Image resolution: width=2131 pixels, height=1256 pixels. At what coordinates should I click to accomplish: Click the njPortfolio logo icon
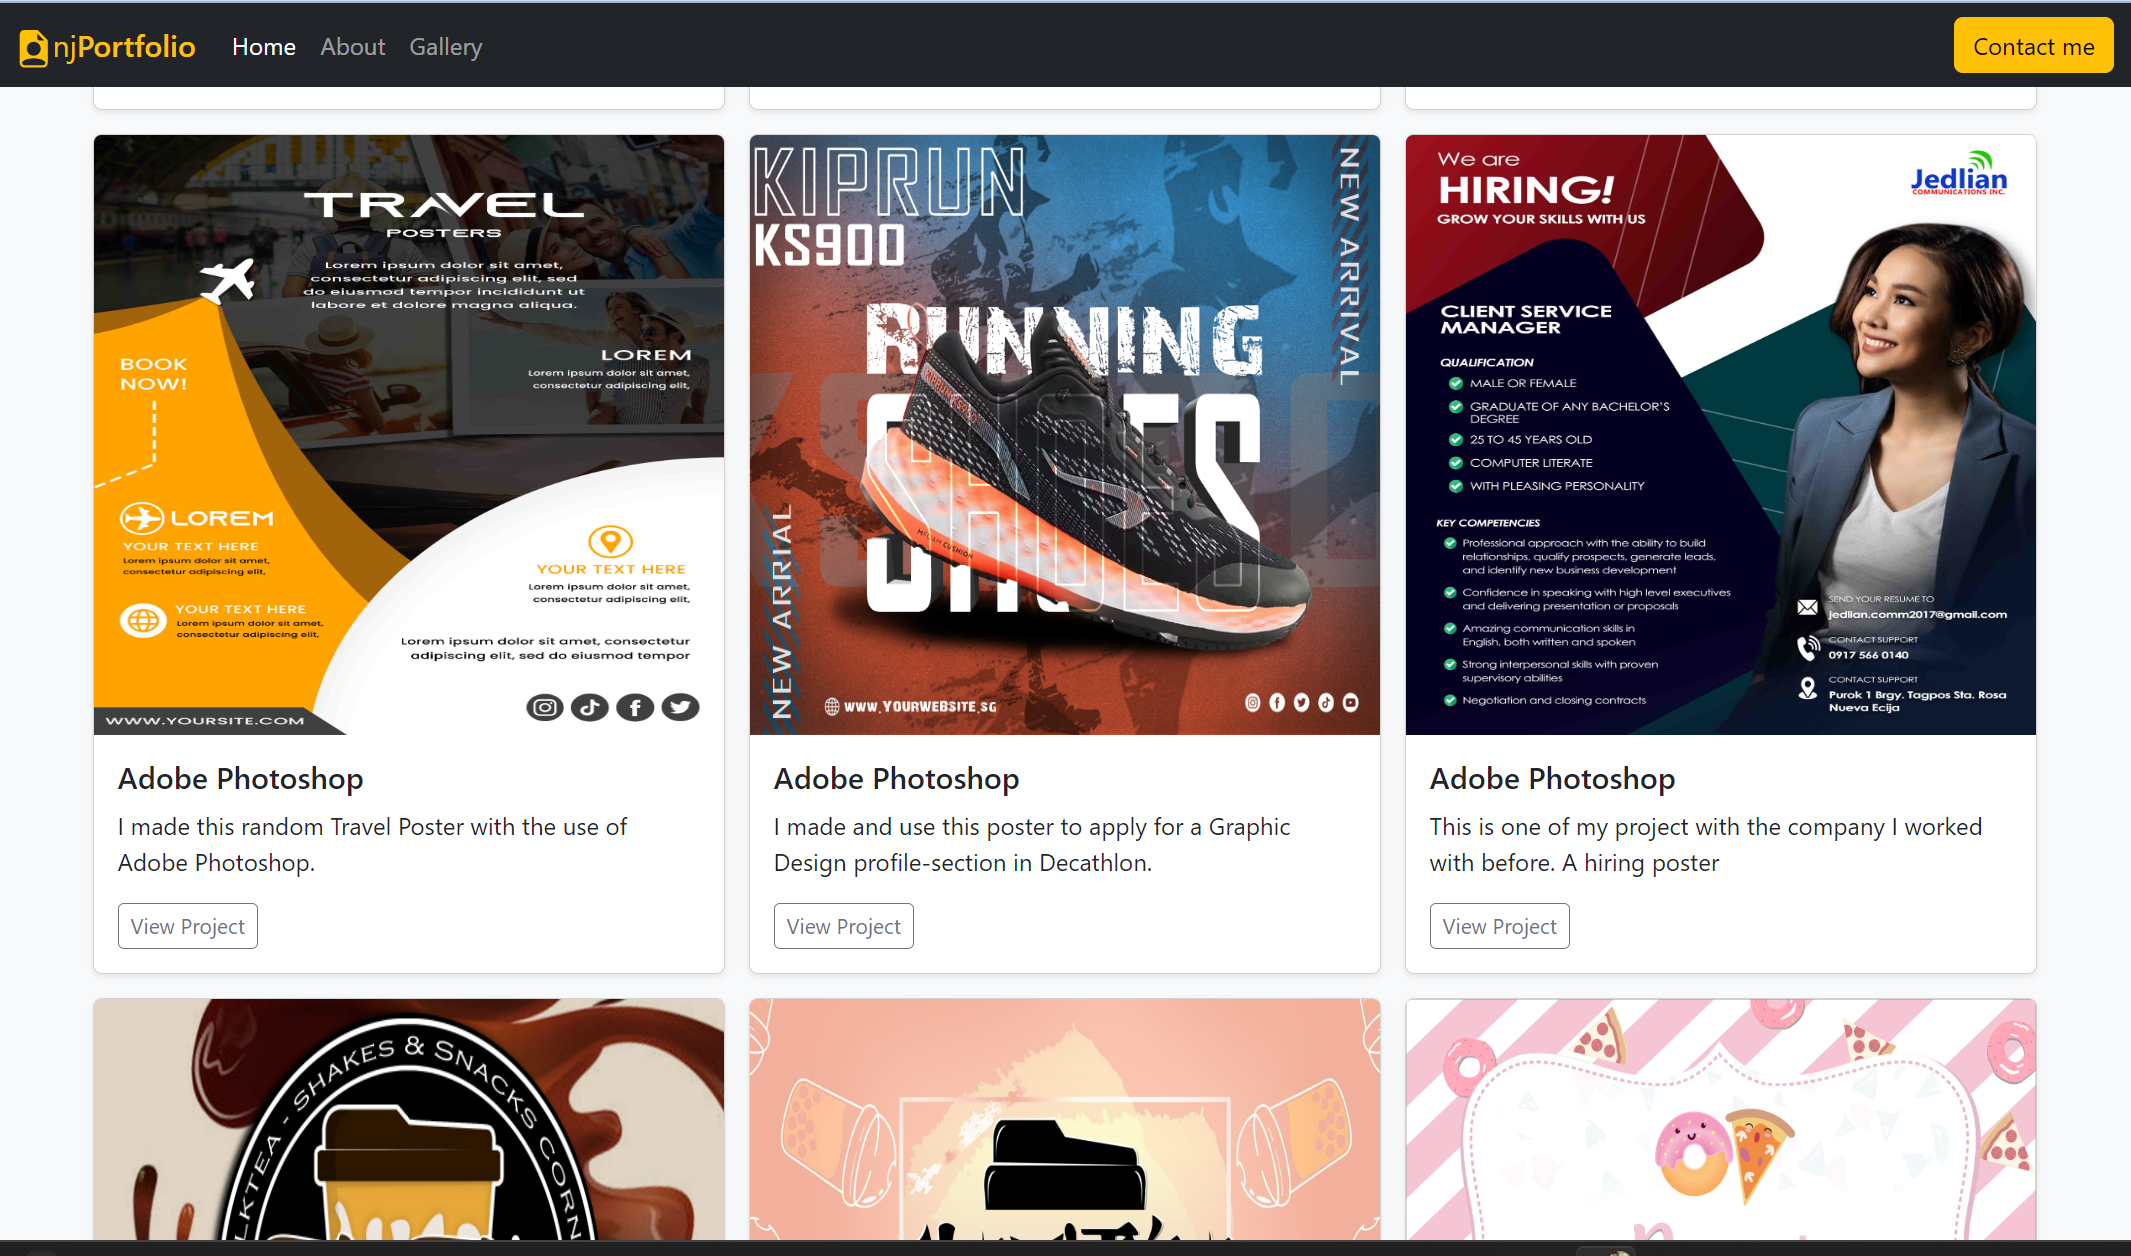click(33, 48)
